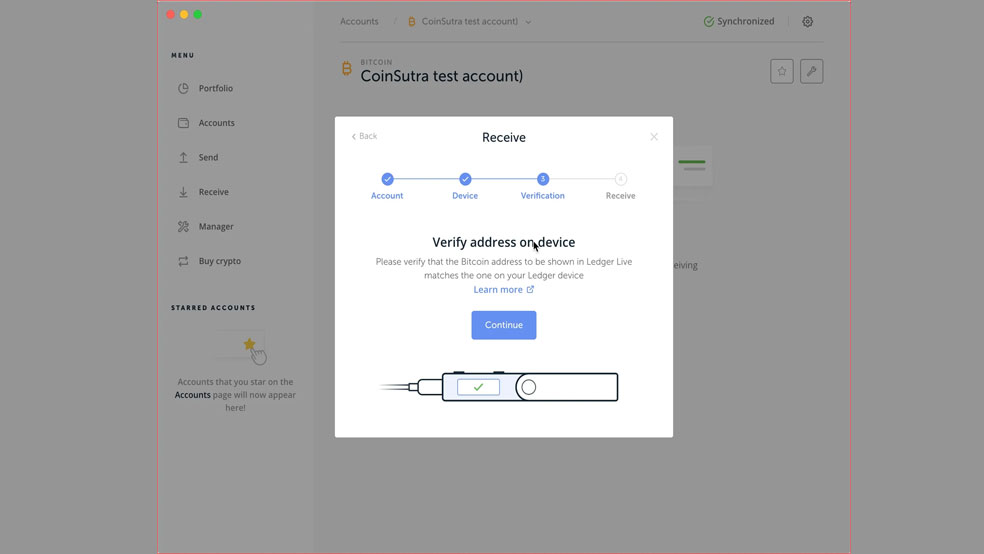Click the Device step label
This screenshot has width=984, height=554.
(x=465, y=196)
